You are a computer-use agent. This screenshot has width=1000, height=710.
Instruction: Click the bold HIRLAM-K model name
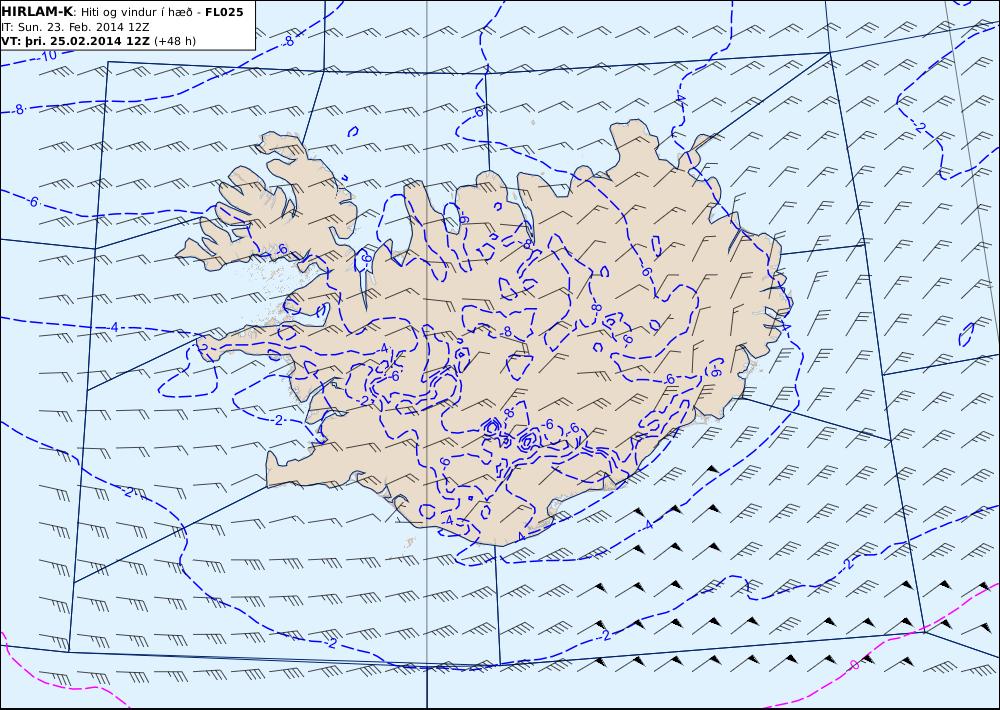37,12
